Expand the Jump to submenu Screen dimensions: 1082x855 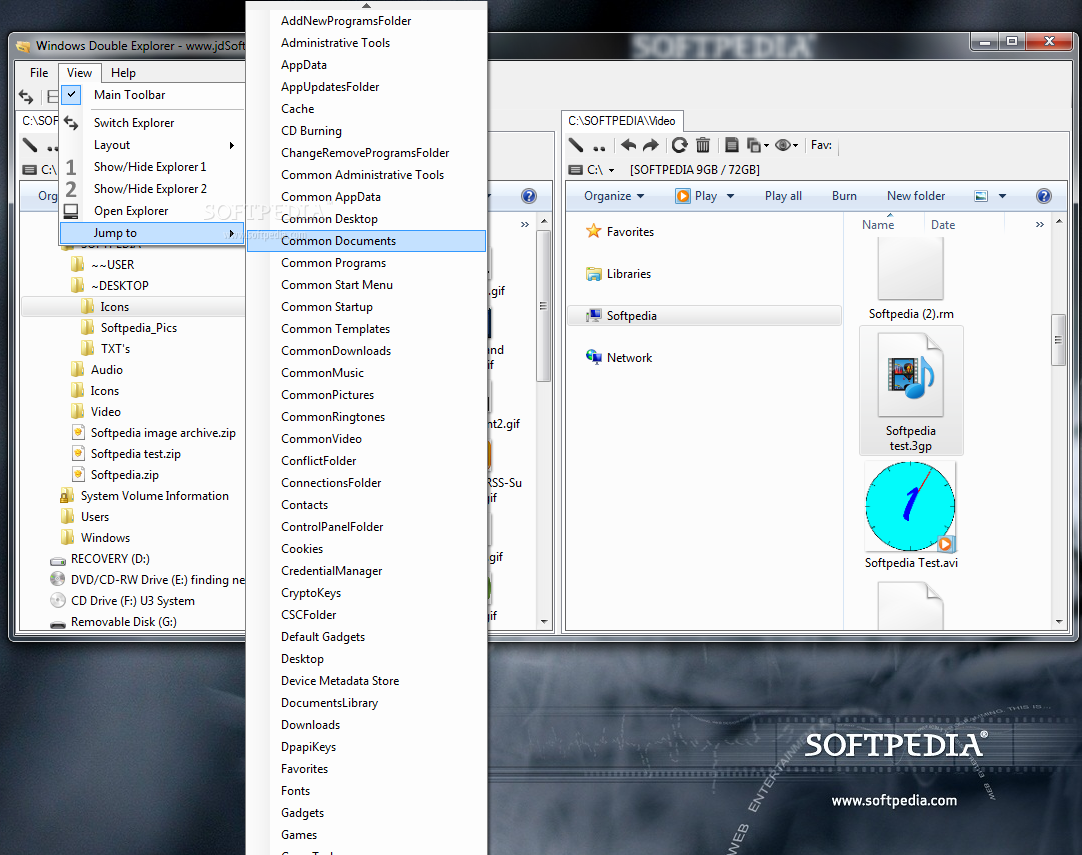pyautogui.click(x=153, y=233)
